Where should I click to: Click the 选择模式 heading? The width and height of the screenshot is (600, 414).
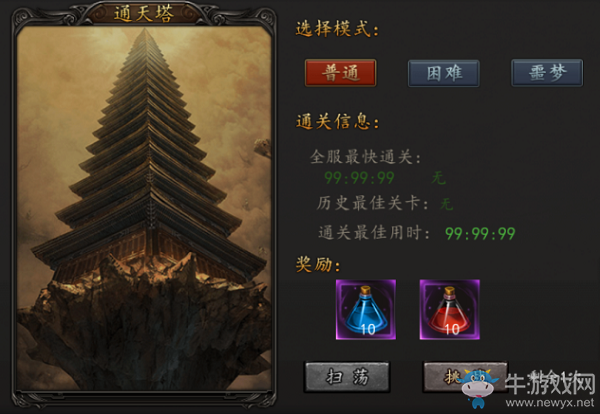point(337,29)
